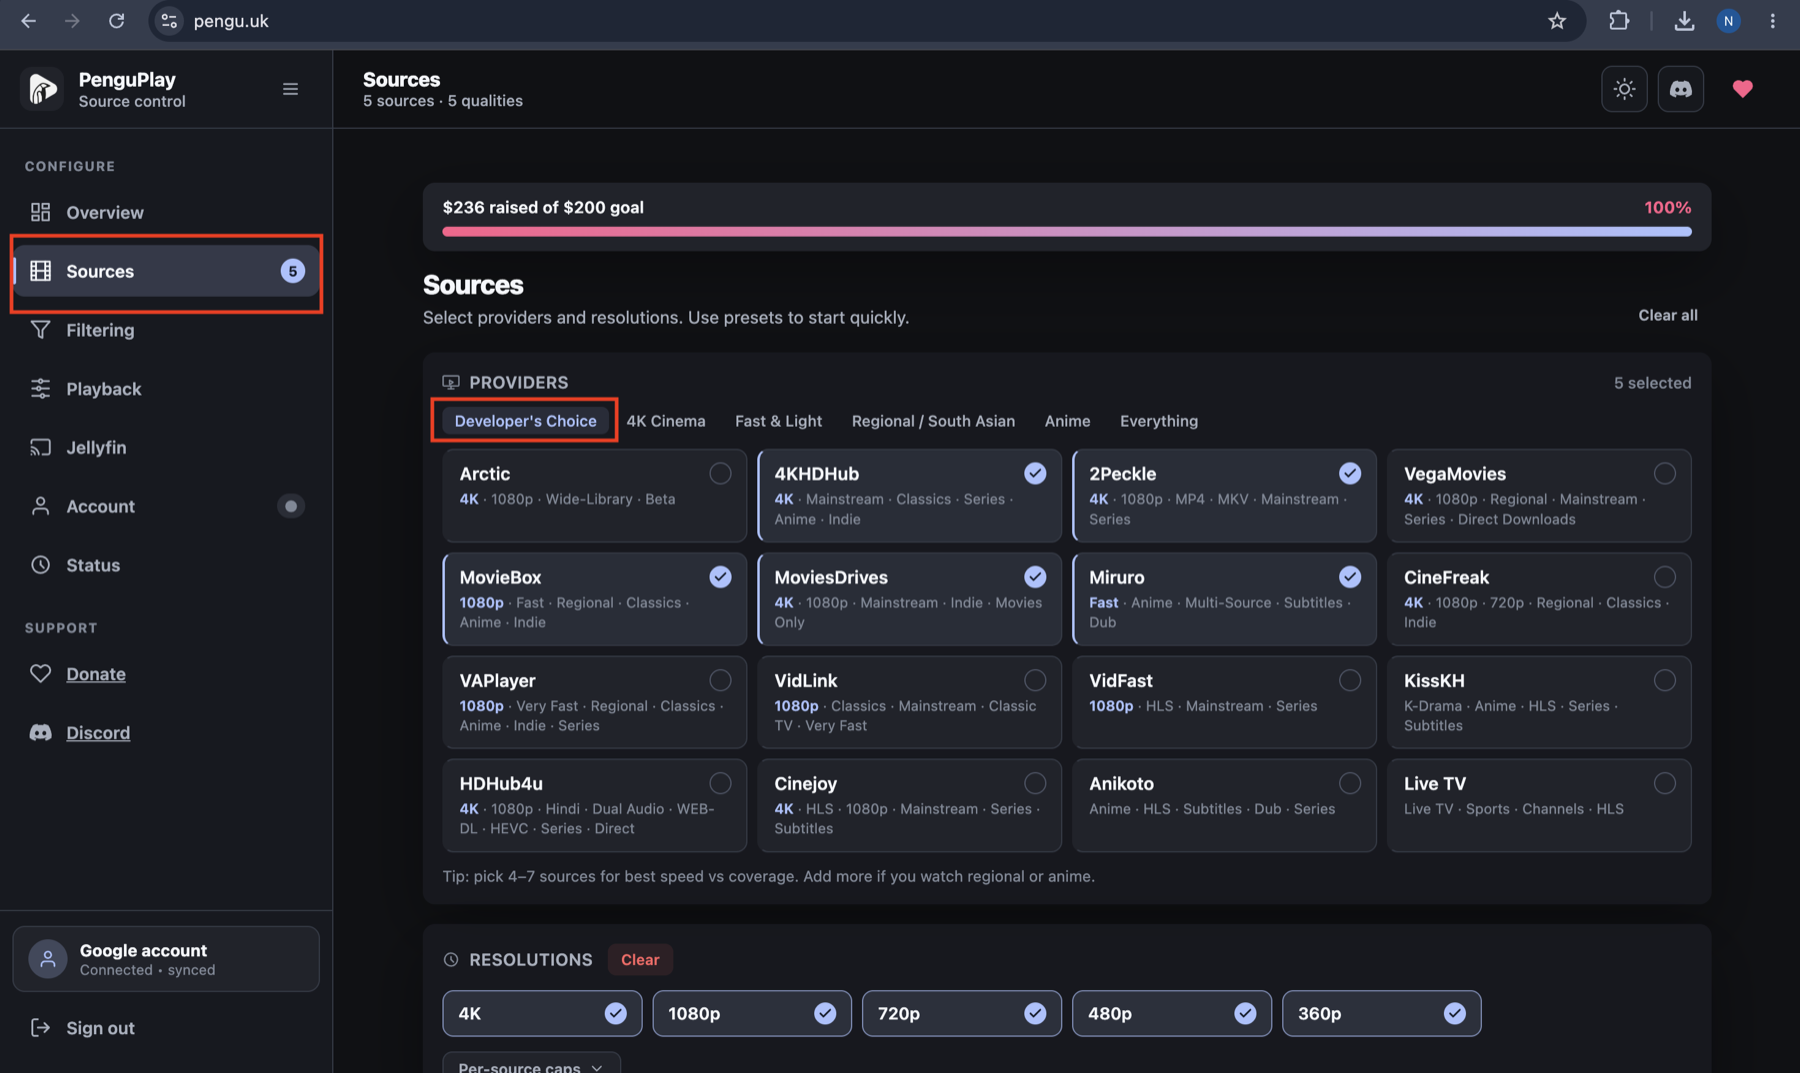Image resolution: width=1800 pixels, height=1073 pixels.
Task: Switch to 4K Cinema preset
Action: [665, 421]
